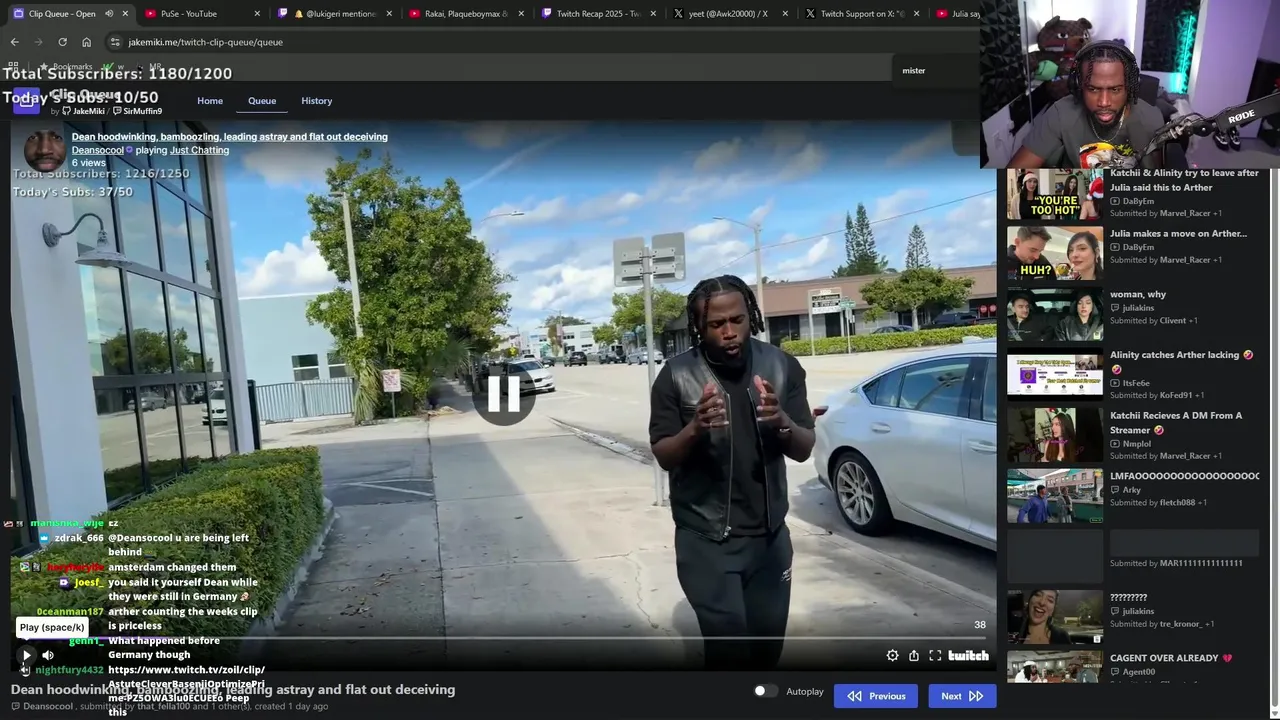Image resolution: width=1280 pixels, height=720 pixels.
Task: Reload the page with the refresh icon
Action: click(x=62, y=42)
